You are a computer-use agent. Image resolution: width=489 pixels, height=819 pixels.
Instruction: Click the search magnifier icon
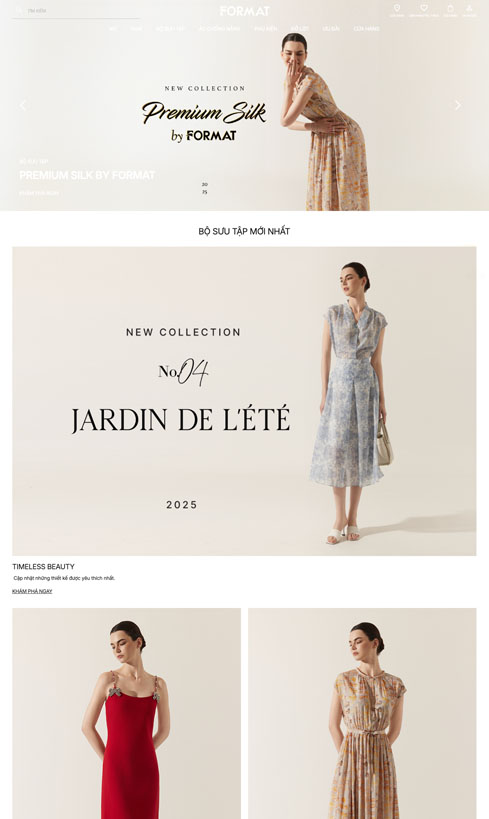[19, 10]
